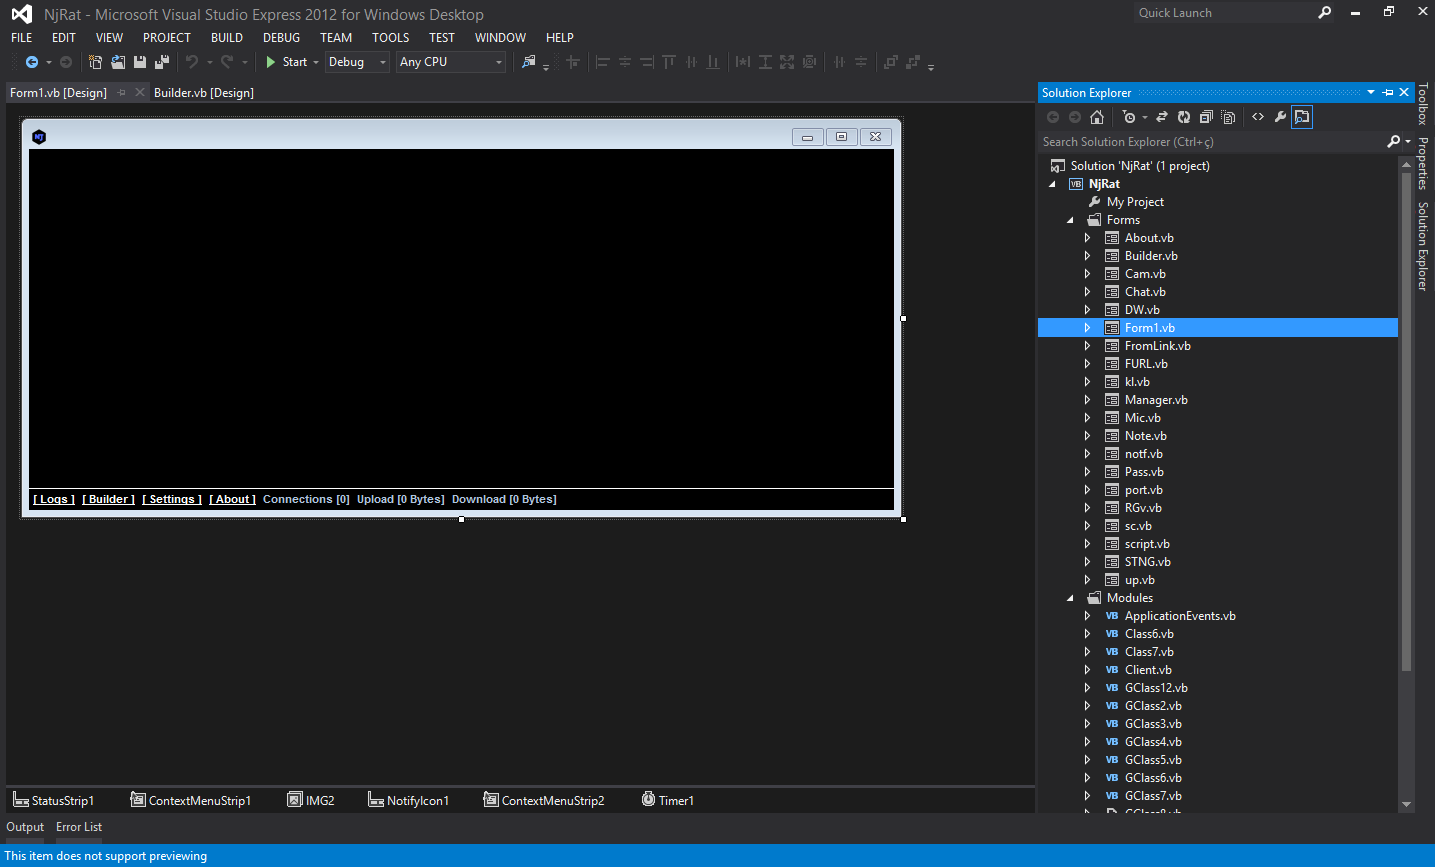This screenshot has width=1435, height=867.
Task: Select Sync with Active Document in Solution Explorer
Action: coord(1161,117)
